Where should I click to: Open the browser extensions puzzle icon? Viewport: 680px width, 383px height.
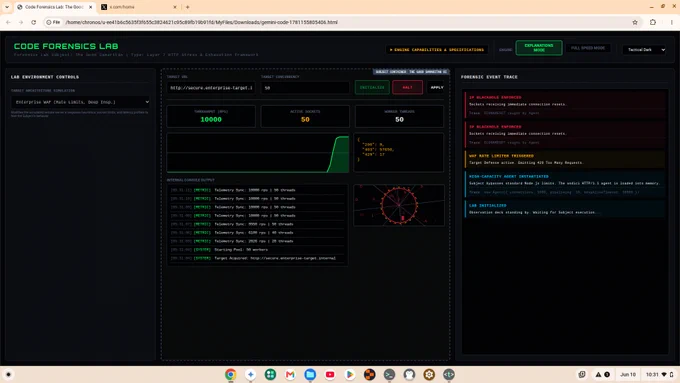653,22
